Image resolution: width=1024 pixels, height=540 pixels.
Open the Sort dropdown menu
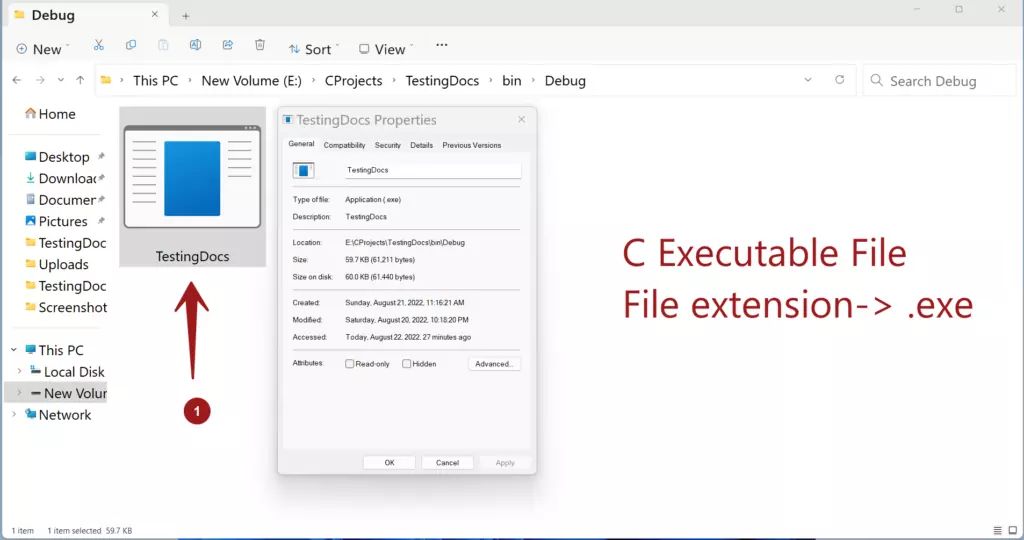tap(313, 49)
